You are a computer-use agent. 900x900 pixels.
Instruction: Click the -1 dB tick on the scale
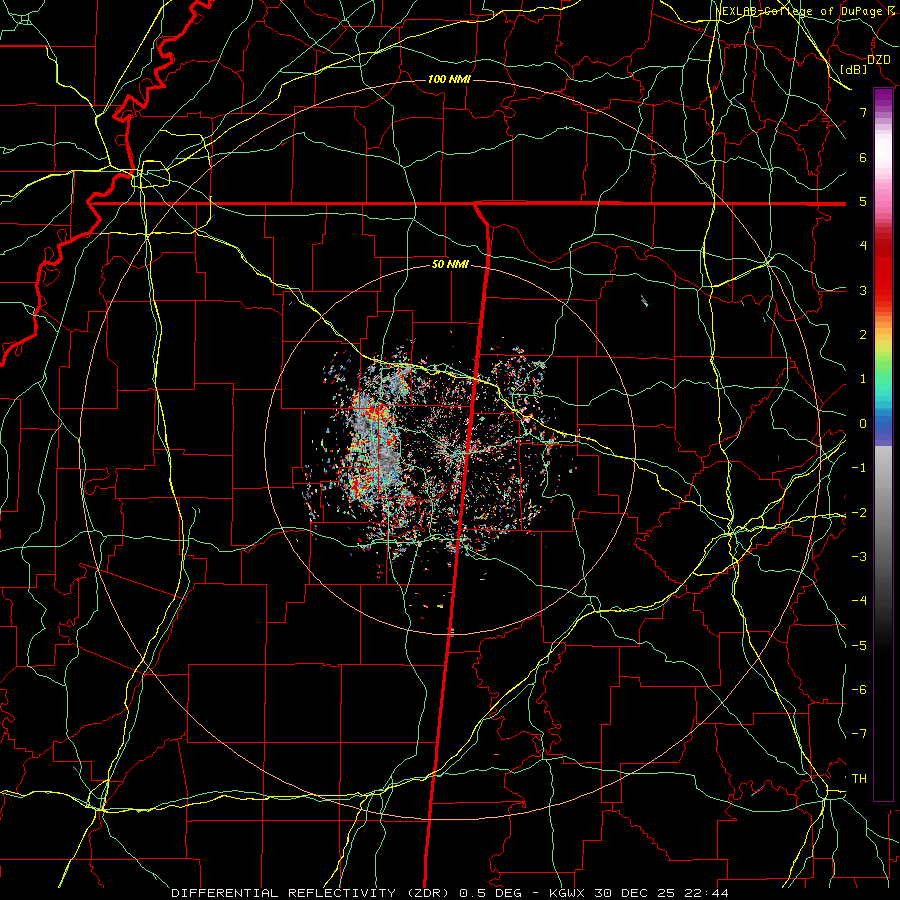859,468
